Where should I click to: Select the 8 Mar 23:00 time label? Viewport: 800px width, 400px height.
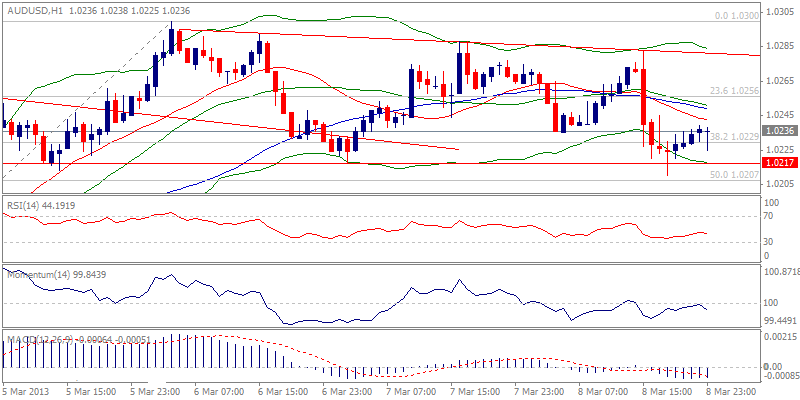[x=735, y=390]
